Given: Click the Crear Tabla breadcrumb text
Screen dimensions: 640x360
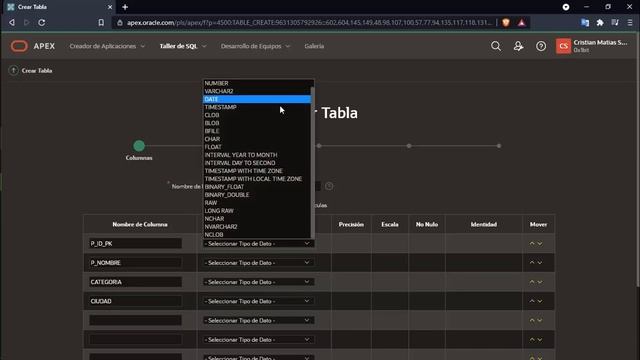Looking at the screenshot, I should 37,71.
